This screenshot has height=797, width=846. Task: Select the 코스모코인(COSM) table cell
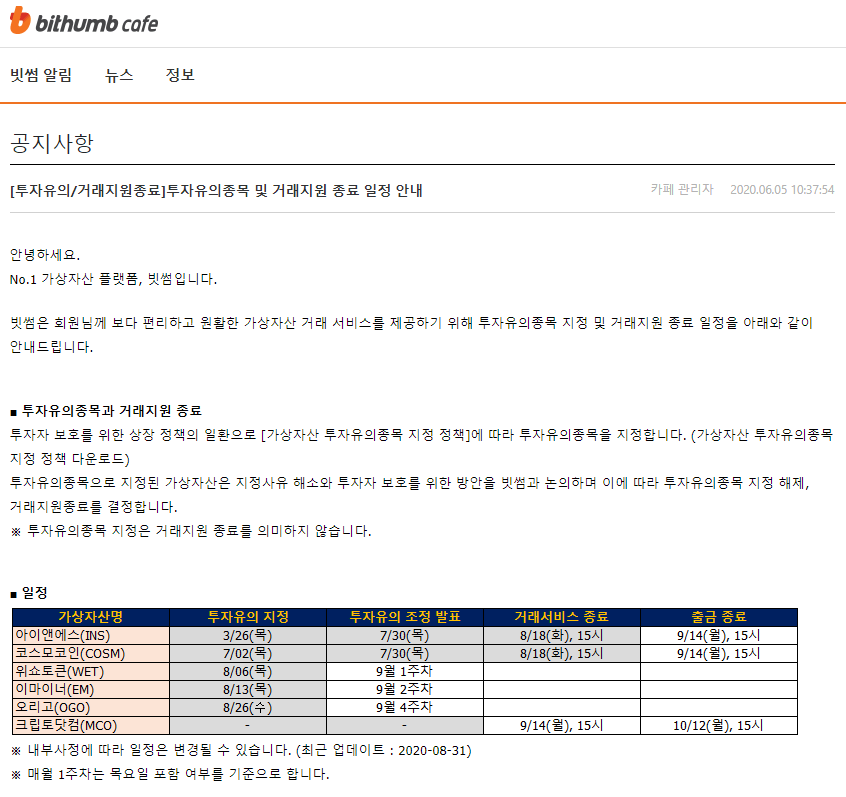tap(91, 653)
